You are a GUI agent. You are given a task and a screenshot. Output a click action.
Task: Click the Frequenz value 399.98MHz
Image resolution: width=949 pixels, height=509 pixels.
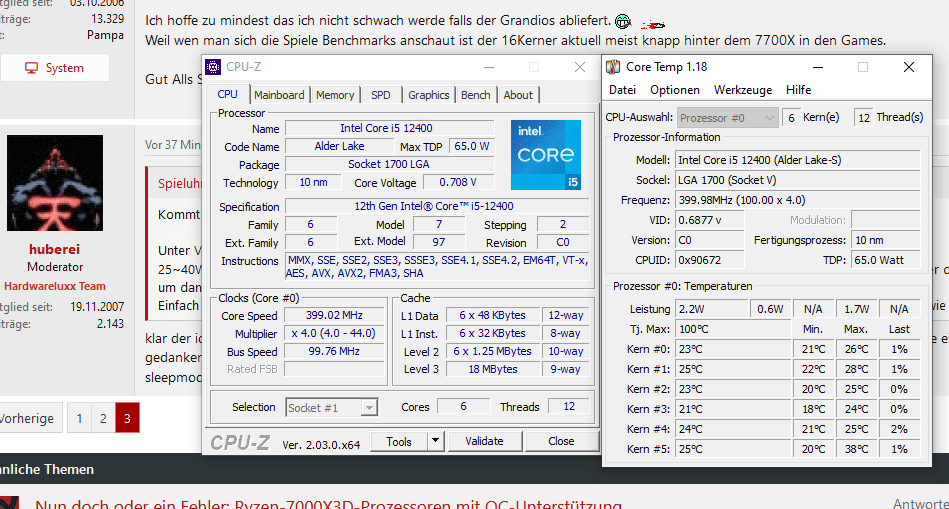coord(798,200)
